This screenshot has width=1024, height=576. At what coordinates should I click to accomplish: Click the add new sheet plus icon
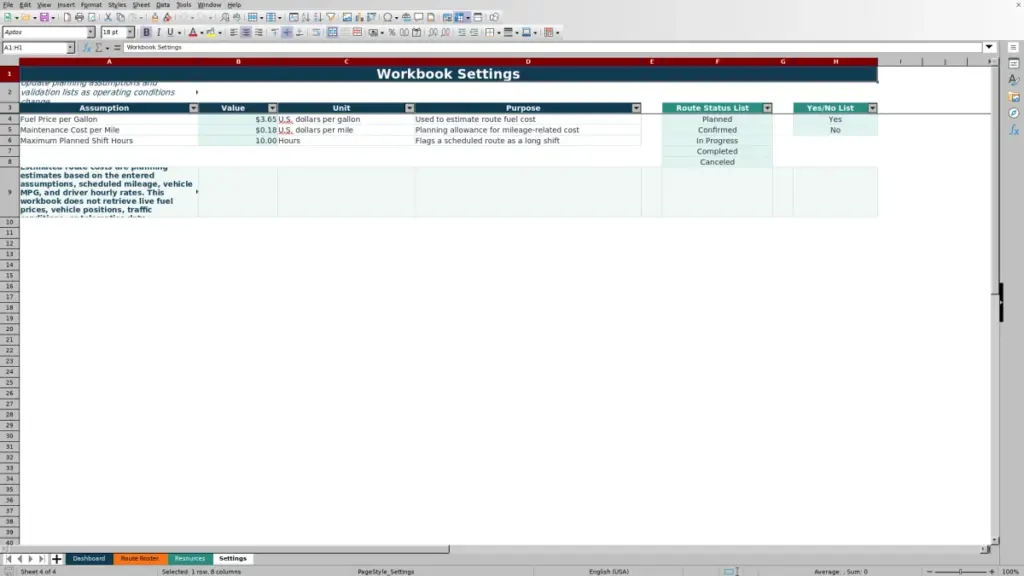click(x=56, y=558)
